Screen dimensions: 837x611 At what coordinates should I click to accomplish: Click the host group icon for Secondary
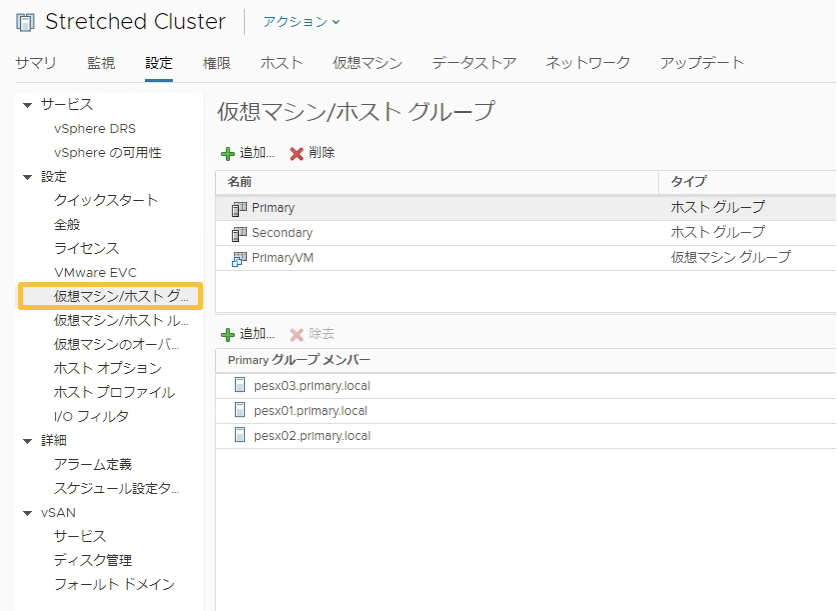point(239,234)
